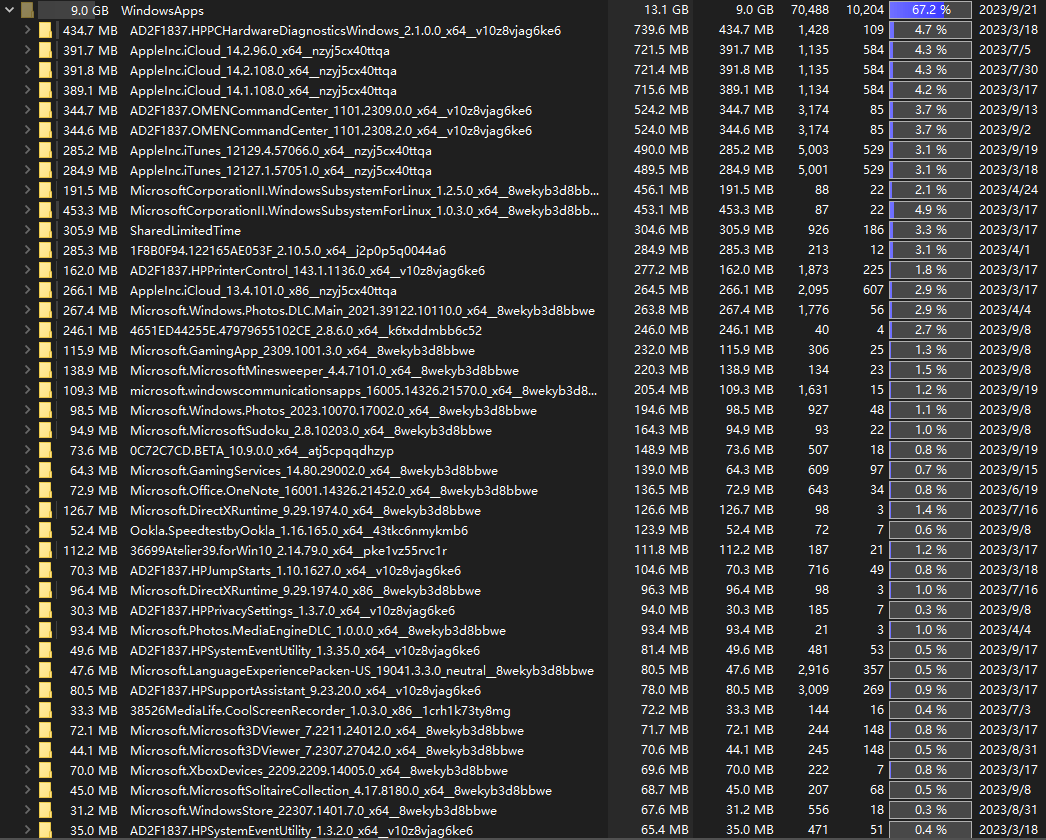This screenshot has width=1046, height=840.
Task: Click folder icon of DirectXRuntime x64
Action: click(45, 510)
